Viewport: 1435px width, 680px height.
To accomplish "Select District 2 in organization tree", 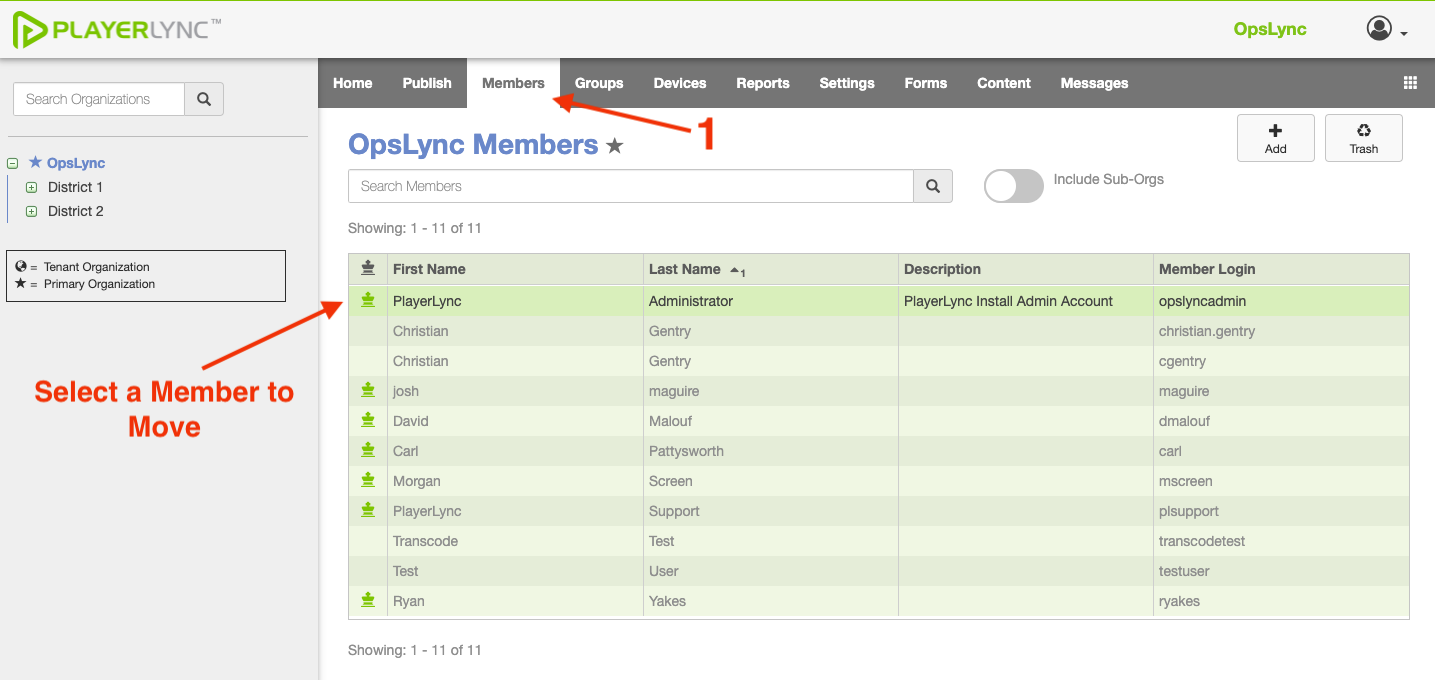I will click(75, 211).
